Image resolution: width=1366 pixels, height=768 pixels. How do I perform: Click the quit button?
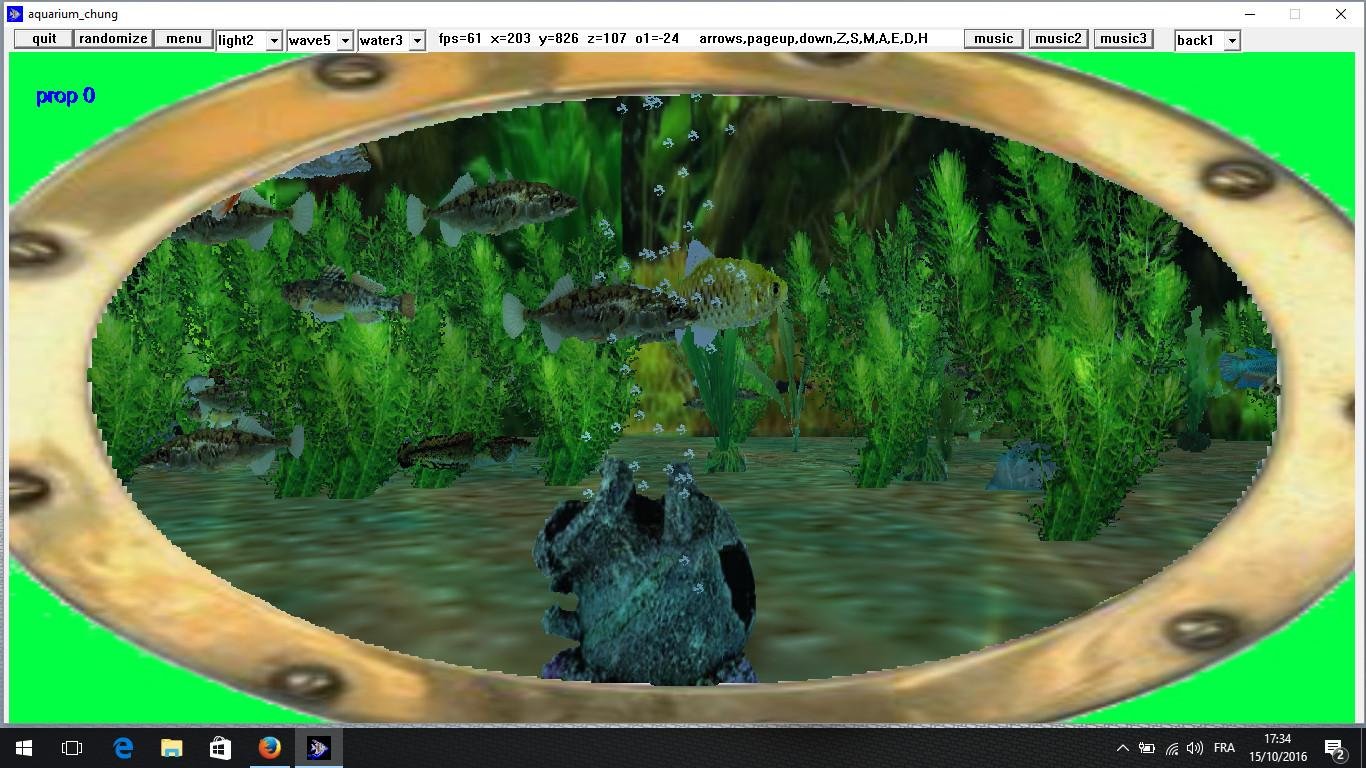pos(42,38)
